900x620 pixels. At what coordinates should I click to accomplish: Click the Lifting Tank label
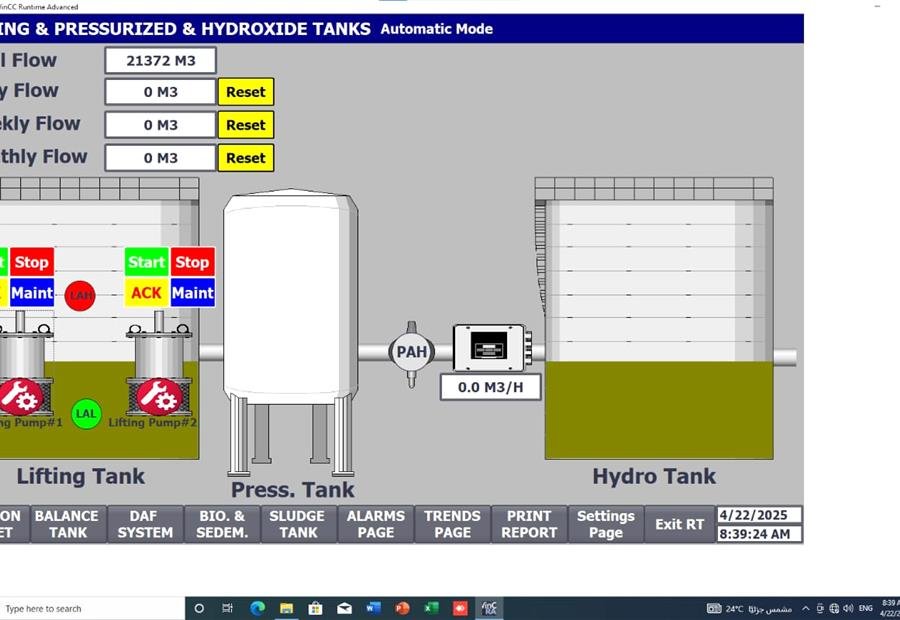click(x=80, y=476)
